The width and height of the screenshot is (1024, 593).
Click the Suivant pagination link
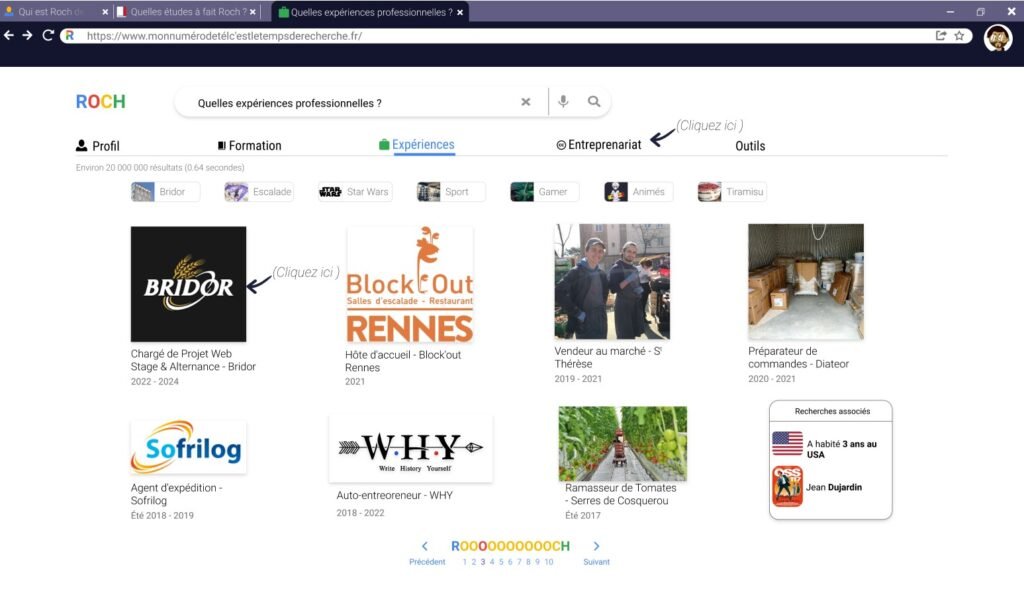pyautogui.click(x=596, y=562)
